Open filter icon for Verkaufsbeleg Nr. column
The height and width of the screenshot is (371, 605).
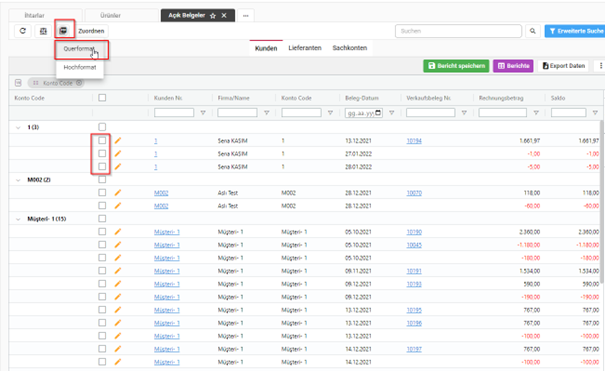[464, 113]
